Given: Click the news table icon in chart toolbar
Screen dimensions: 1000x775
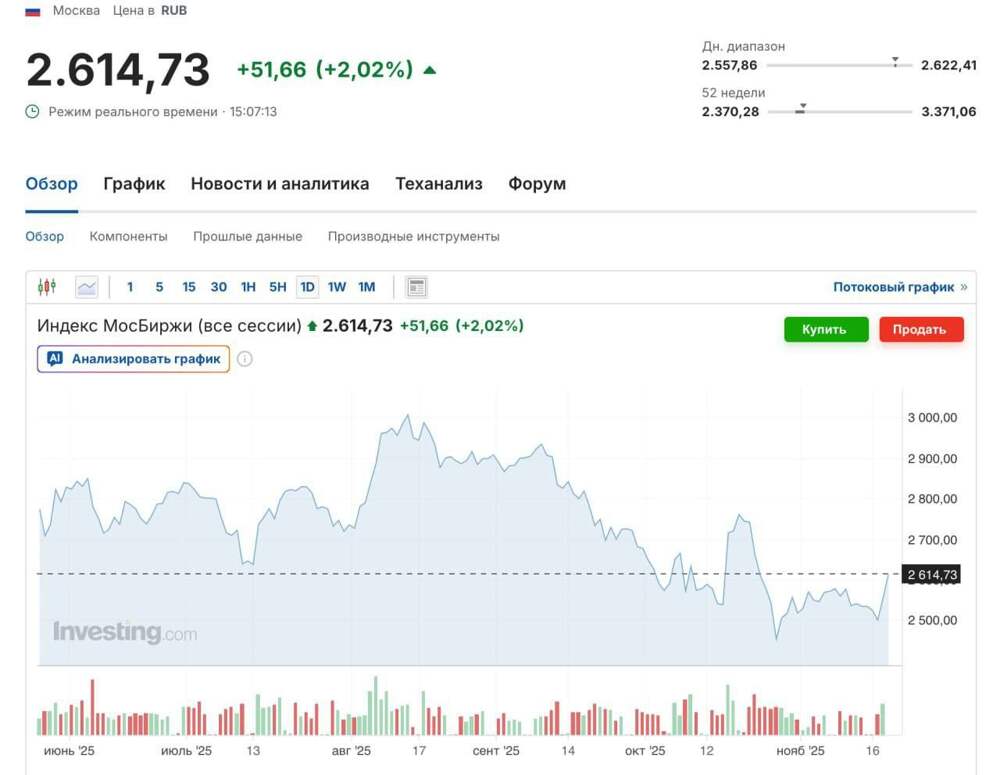Looking at the screenshot, I should tap(417, 287).
